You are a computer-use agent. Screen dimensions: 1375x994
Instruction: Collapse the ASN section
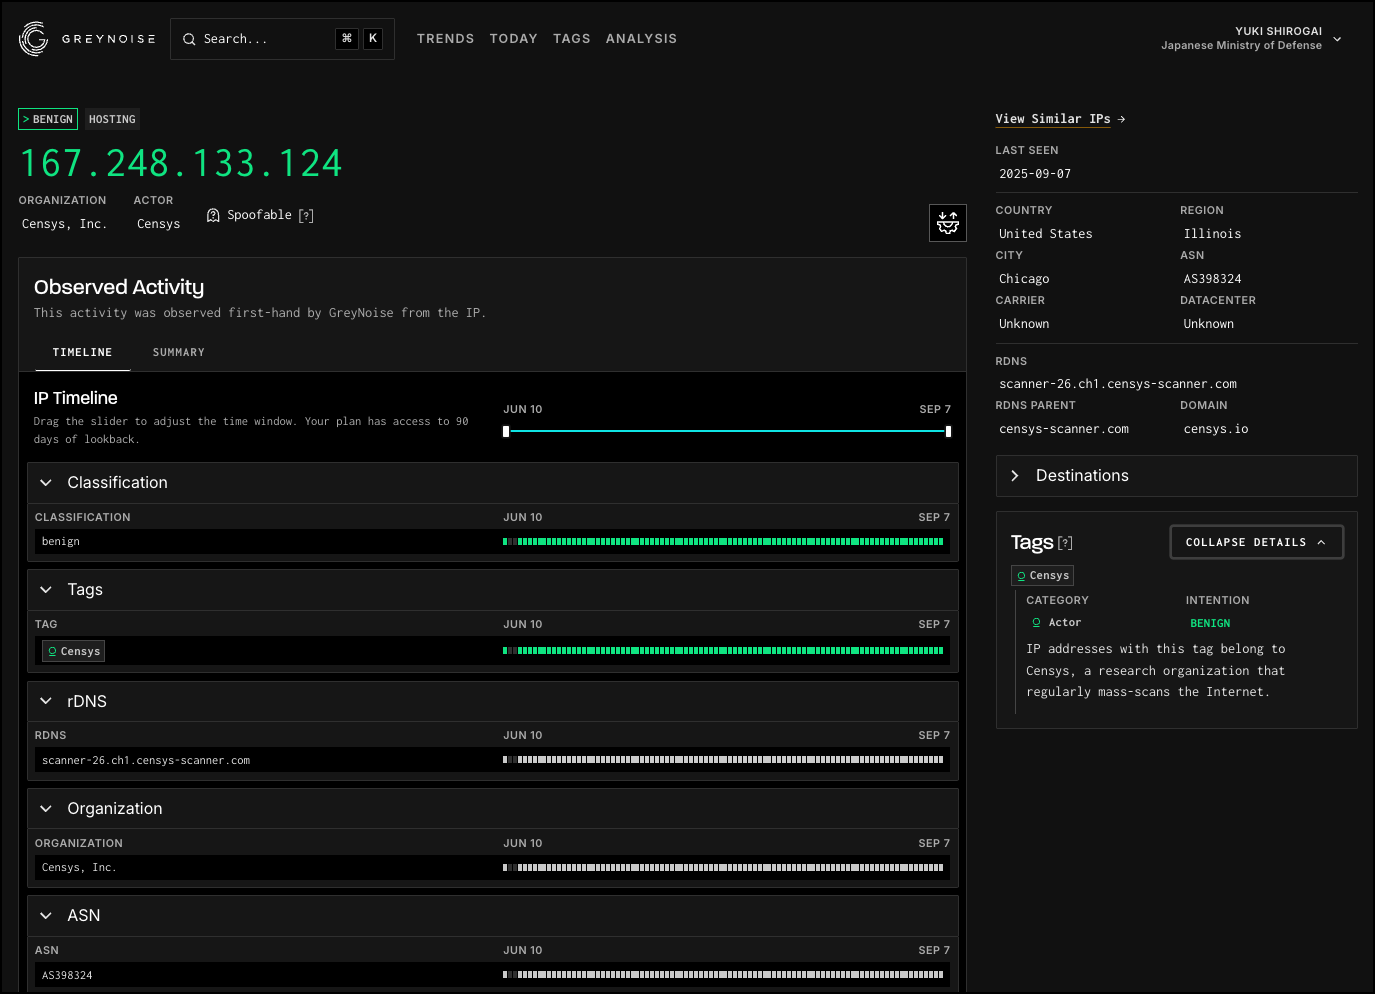click(46, 915)
